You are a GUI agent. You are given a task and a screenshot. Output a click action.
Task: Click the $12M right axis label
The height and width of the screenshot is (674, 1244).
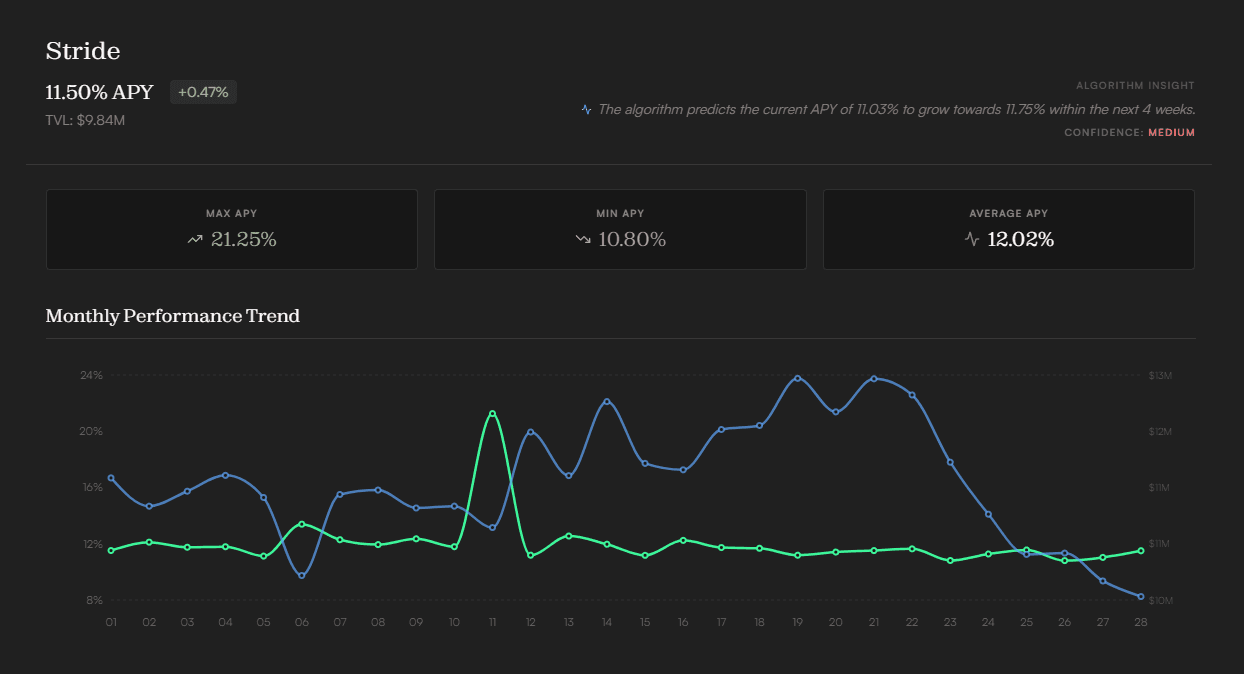1160,431
